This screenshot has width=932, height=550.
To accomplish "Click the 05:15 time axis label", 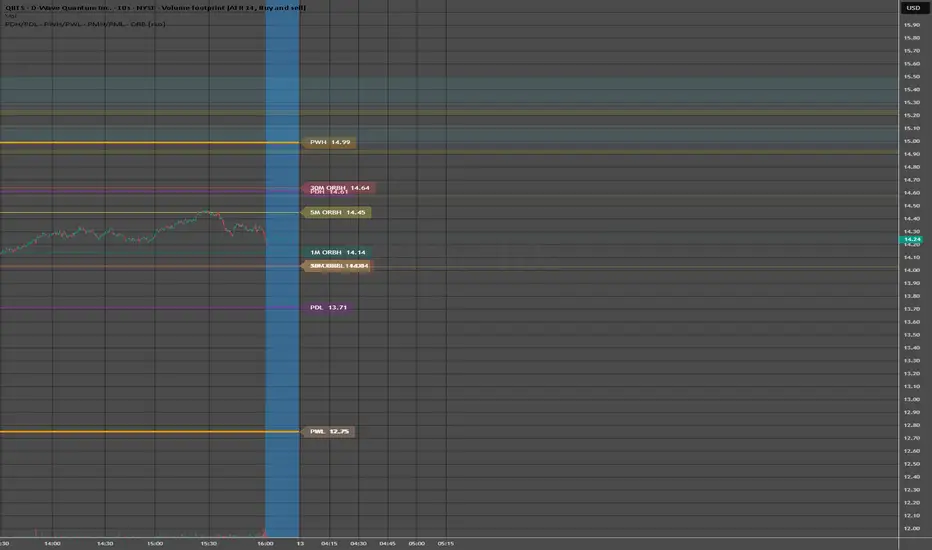I will 446,543.
